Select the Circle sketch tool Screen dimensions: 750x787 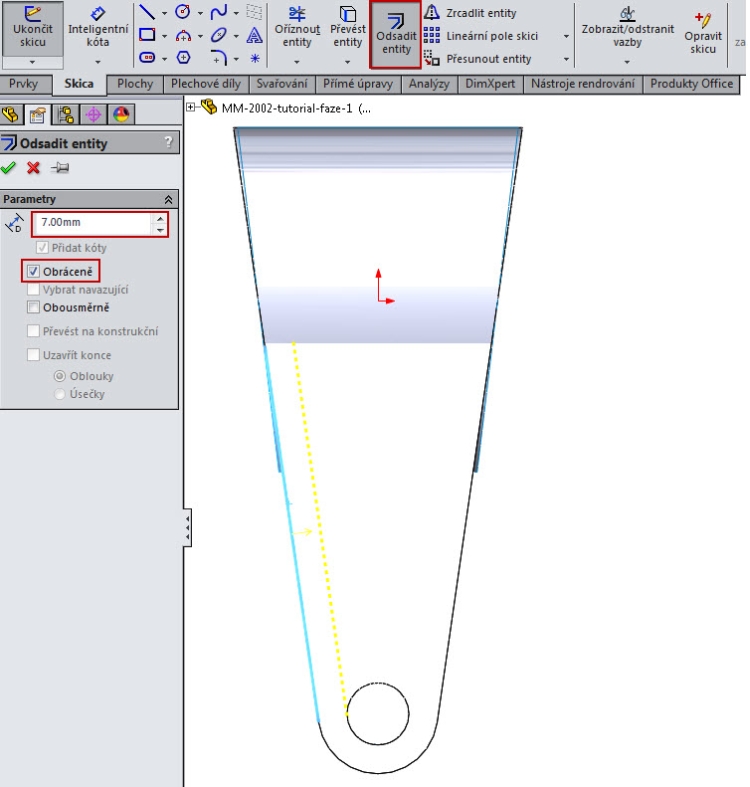(183, 12)
